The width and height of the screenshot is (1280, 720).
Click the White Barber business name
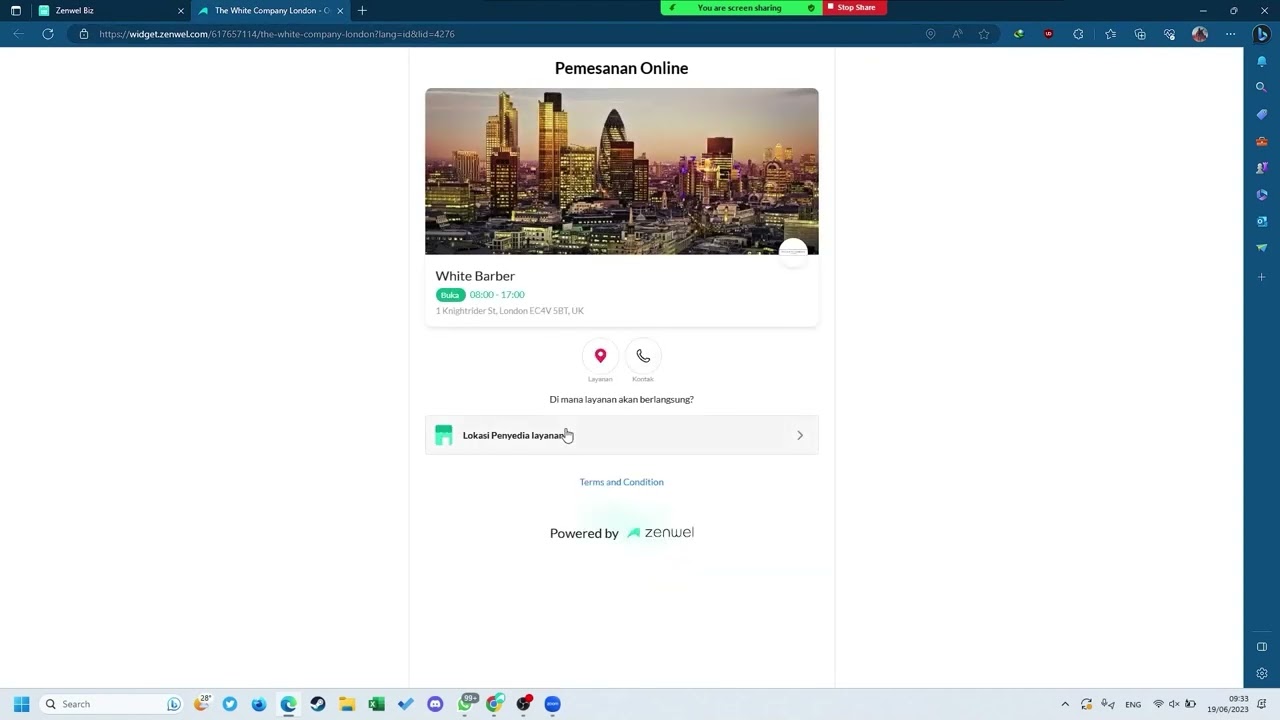click(x=475, y=276)
